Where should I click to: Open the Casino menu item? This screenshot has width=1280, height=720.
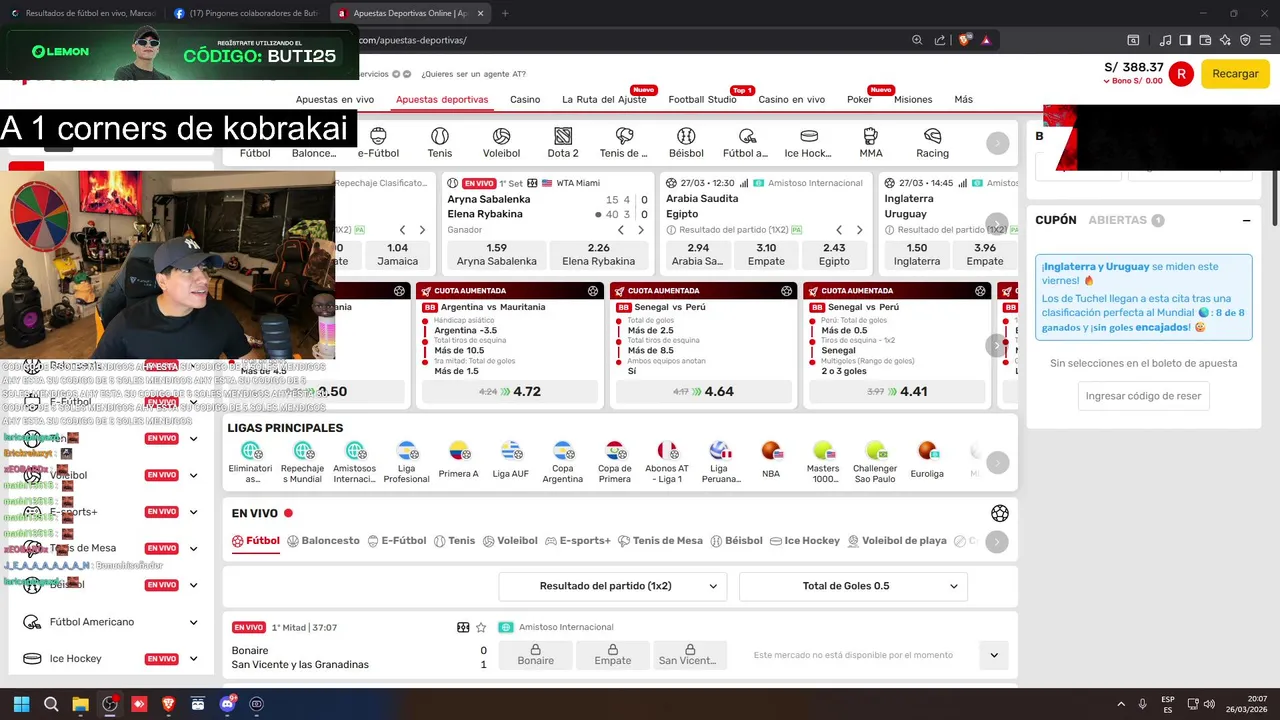525,99
